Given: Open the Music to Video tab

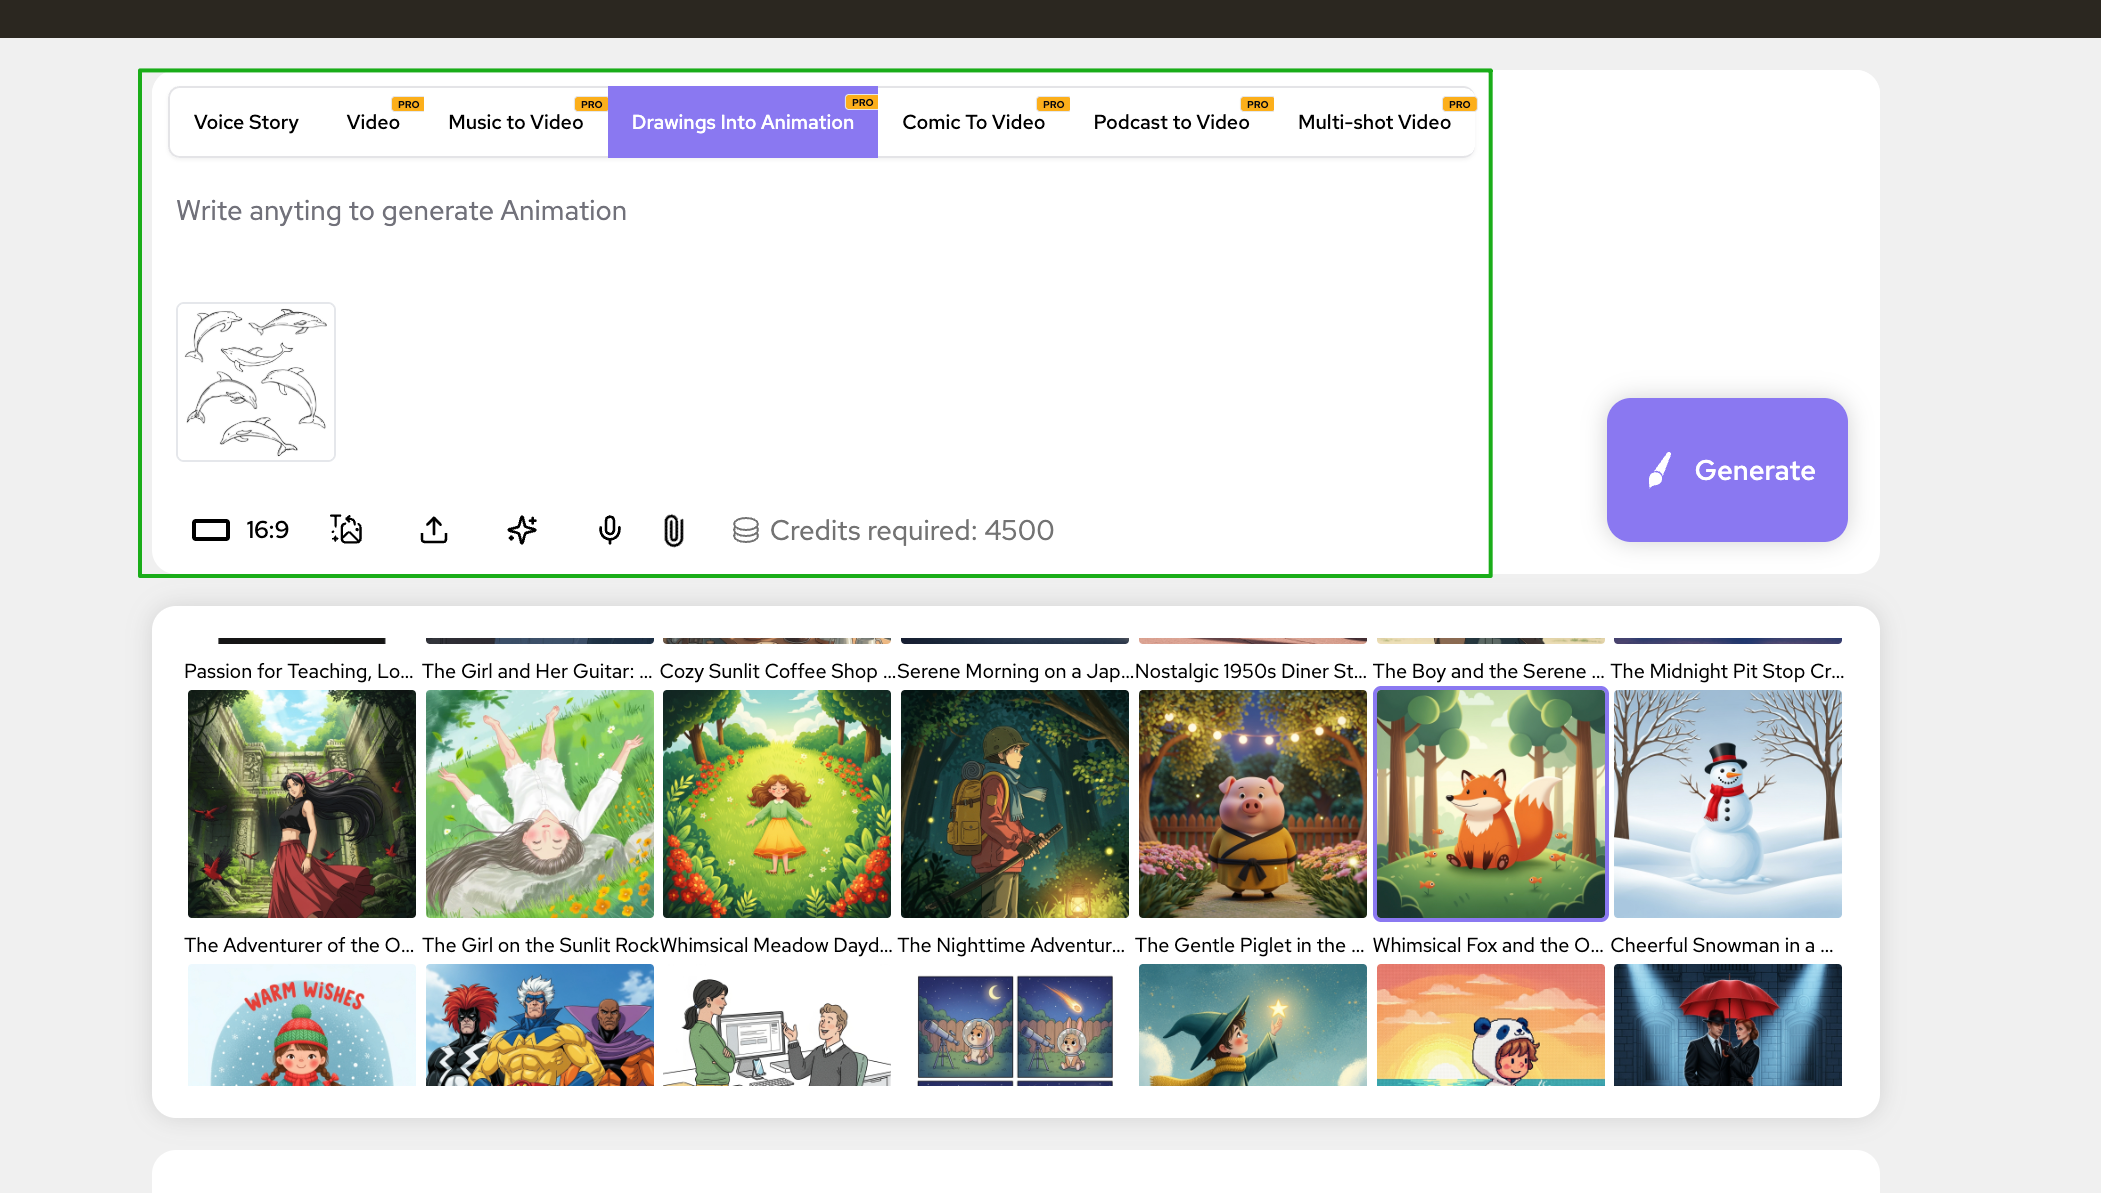Looking at the screenshot, I should tap(515, 122).
